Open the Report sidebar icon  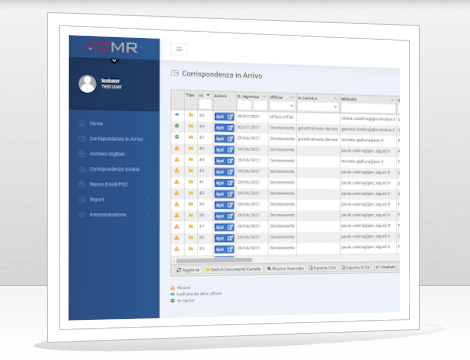point(82,199)
